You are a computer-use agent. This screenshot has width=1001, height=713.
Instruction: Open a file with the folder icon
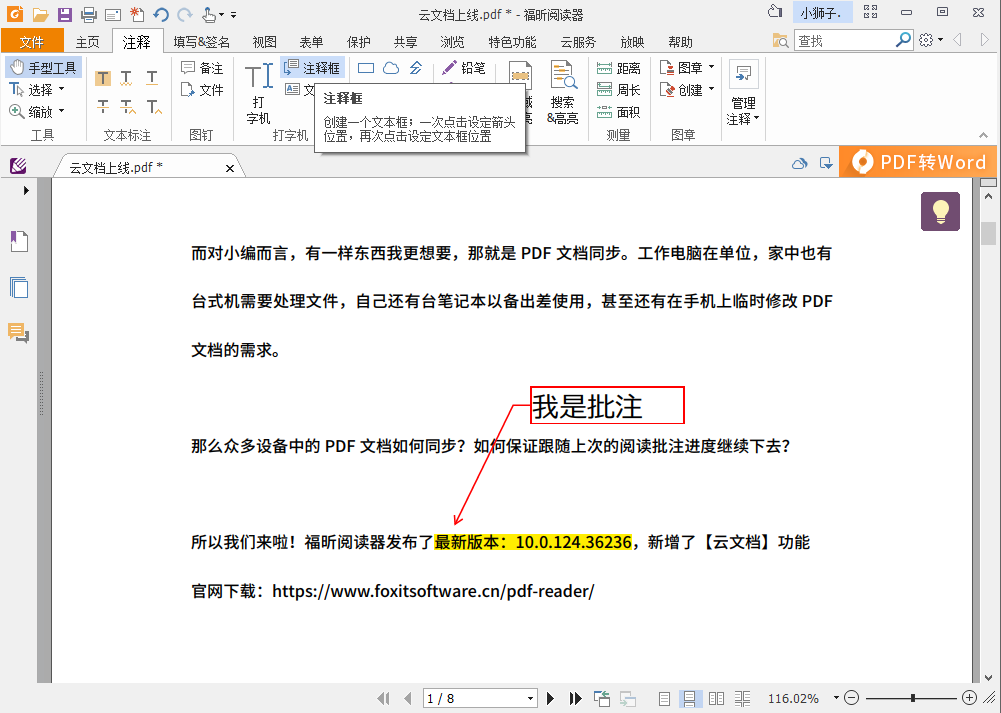40,13
